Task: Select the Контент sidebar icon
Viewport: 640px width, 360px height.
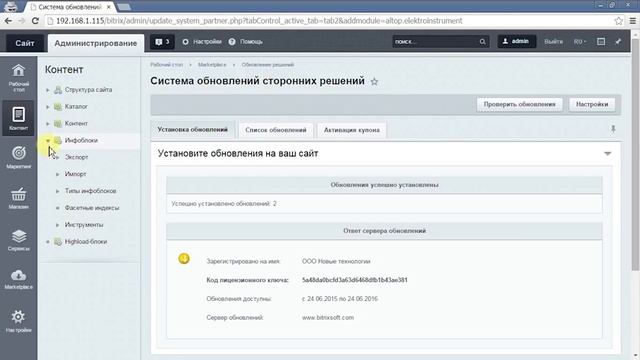Action: click(x=18, y=118)
